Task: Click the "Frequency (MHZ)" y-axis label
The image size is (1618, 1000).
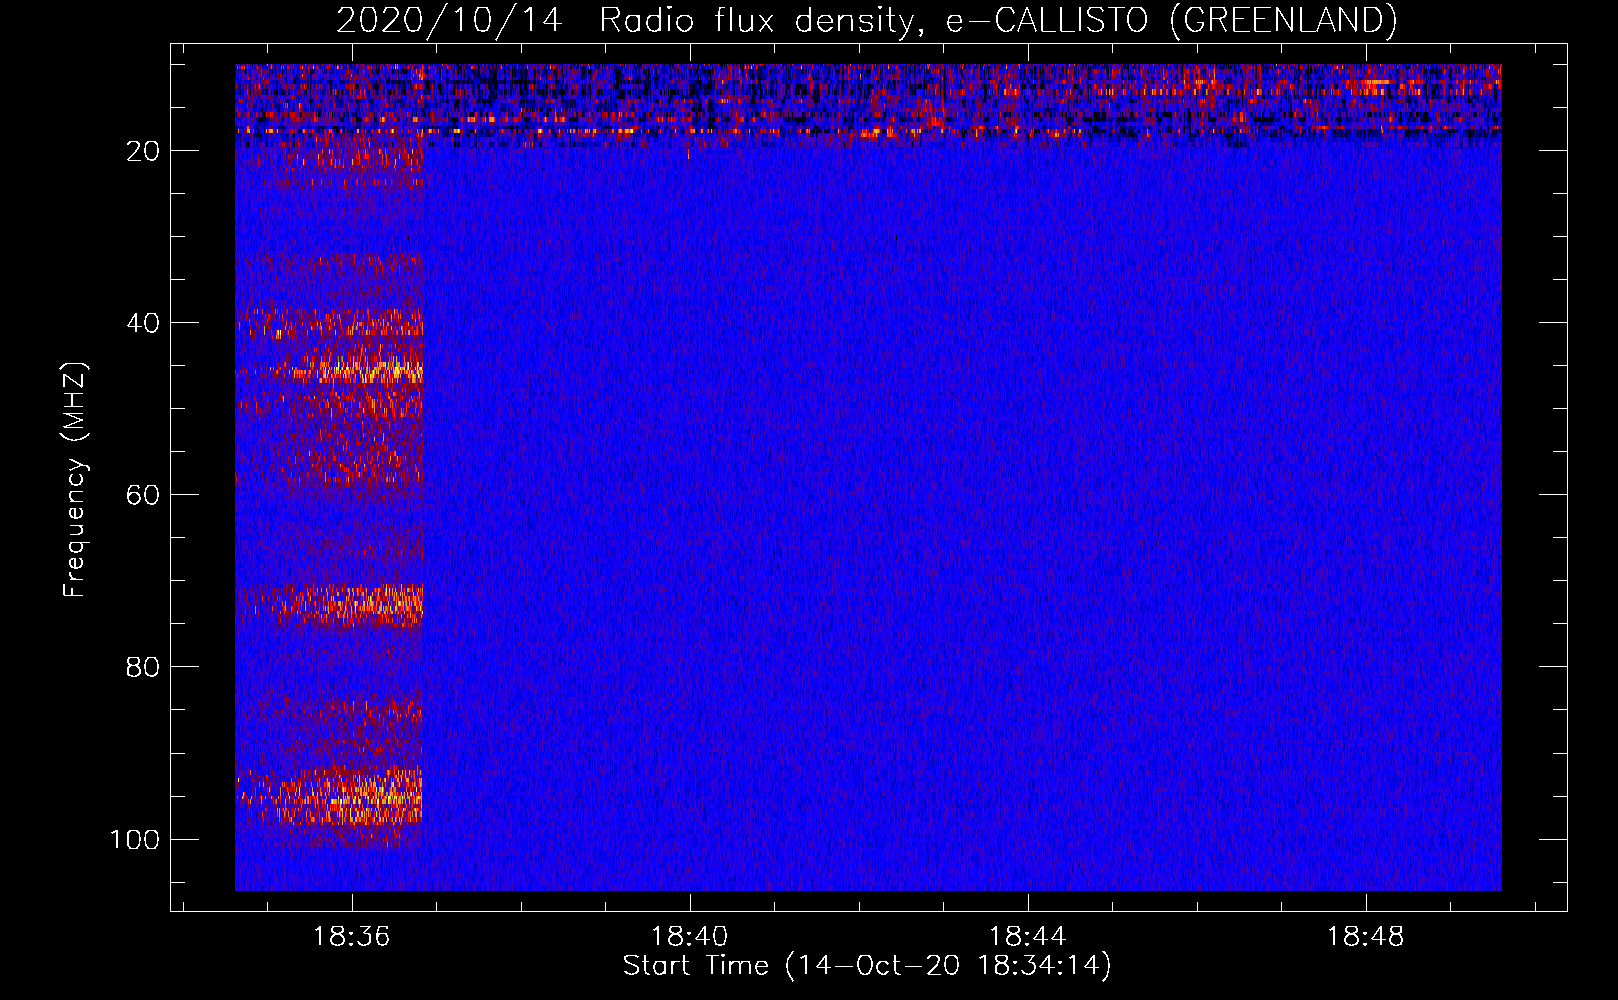Action: [75, 480]
